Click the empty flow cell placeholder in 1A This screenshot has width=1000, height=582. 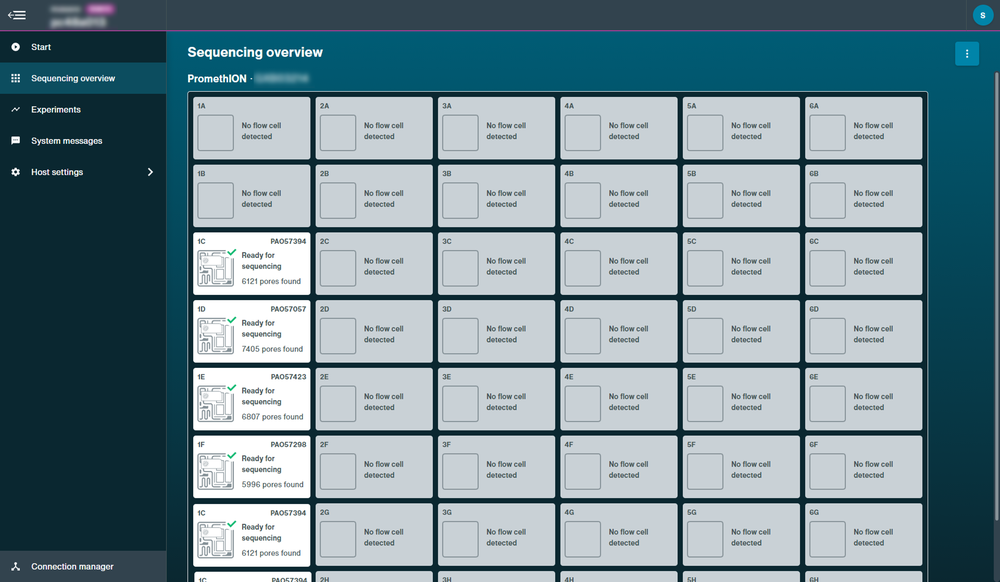216,133
